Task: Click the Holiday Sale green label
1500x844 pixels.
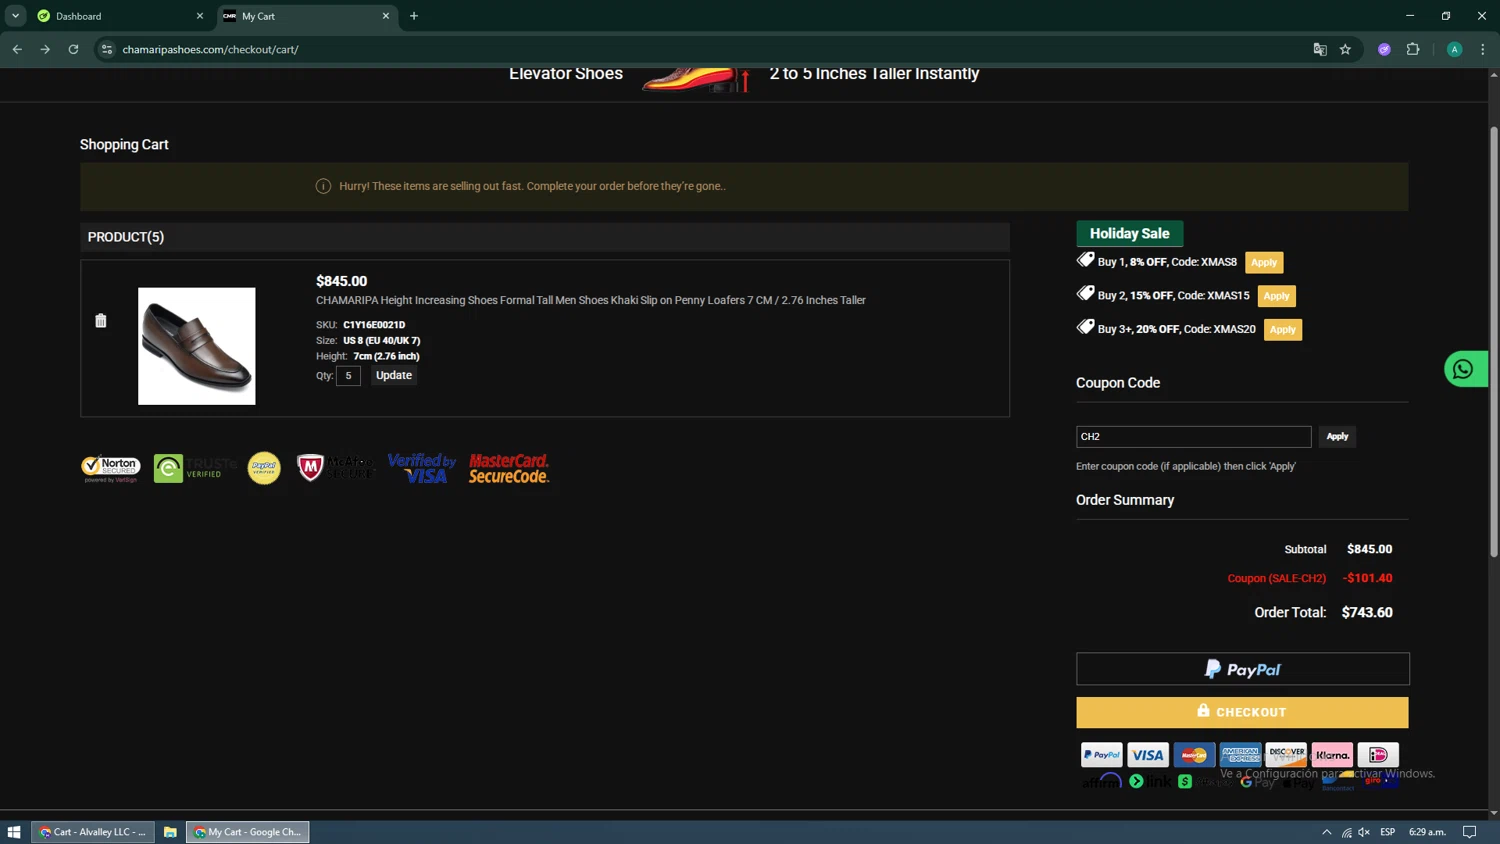Action: pos(1130,233)
